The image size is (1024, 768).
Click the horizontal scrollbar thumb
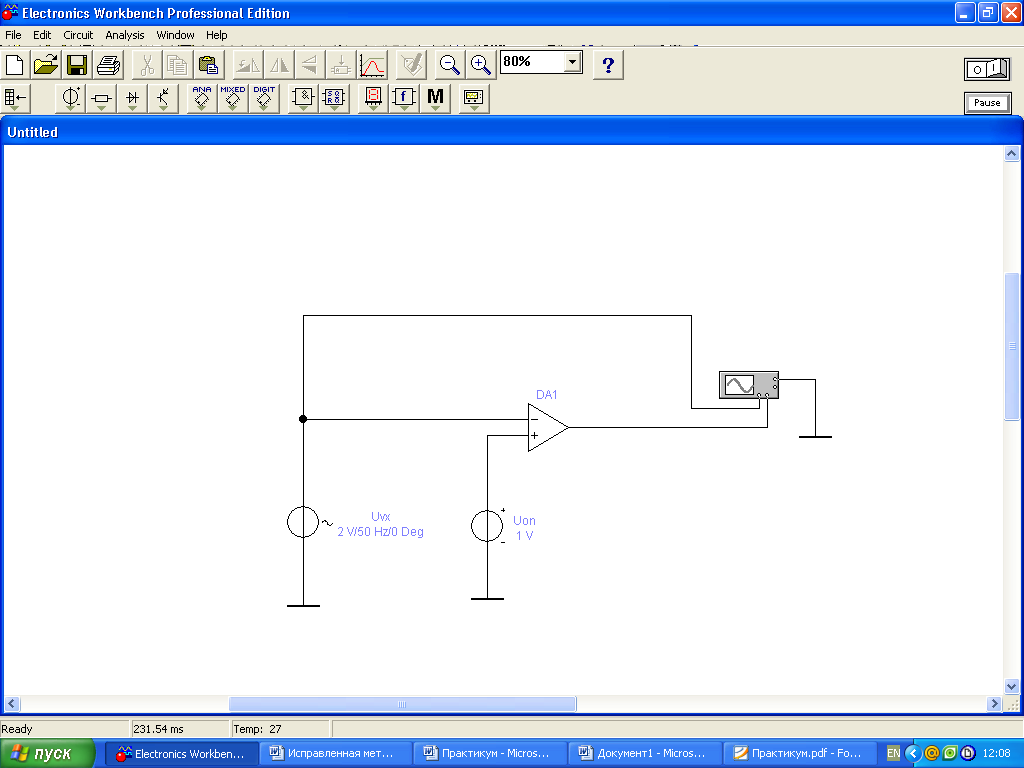(402, 704)
